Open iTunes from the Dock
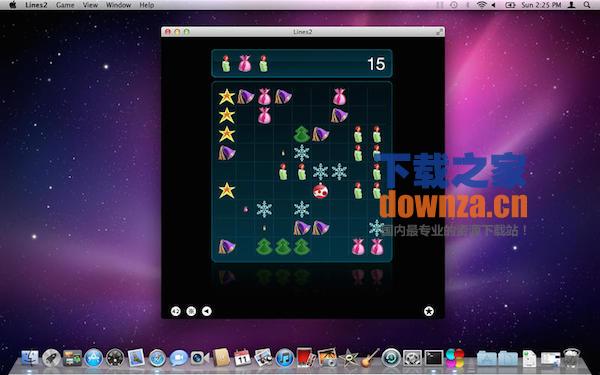 click(x=284, y=358)
